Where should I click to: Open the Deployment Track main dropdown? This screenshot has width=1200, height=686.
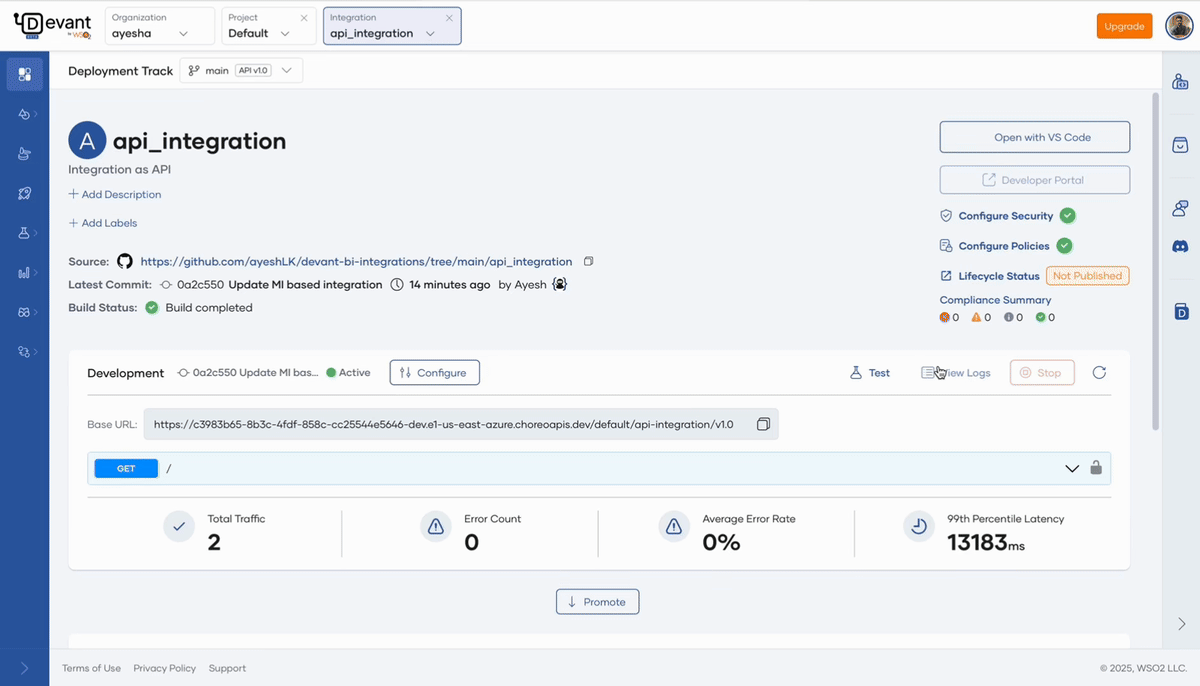pos(241,71)
